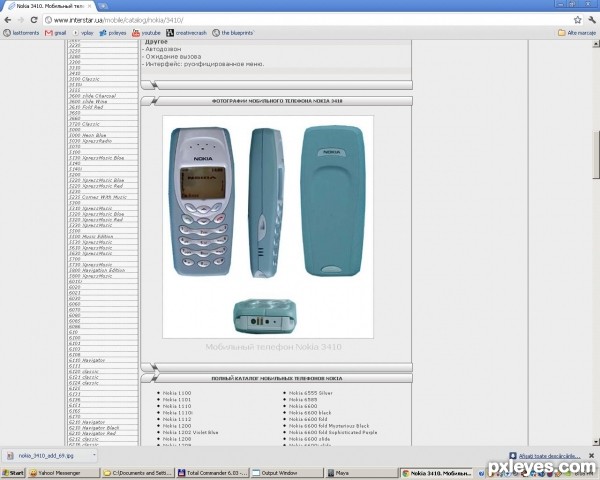Screen dimensions: 600x480
Task: Click the Nokia 3410 front view photo
Action: tap(202, 201)
